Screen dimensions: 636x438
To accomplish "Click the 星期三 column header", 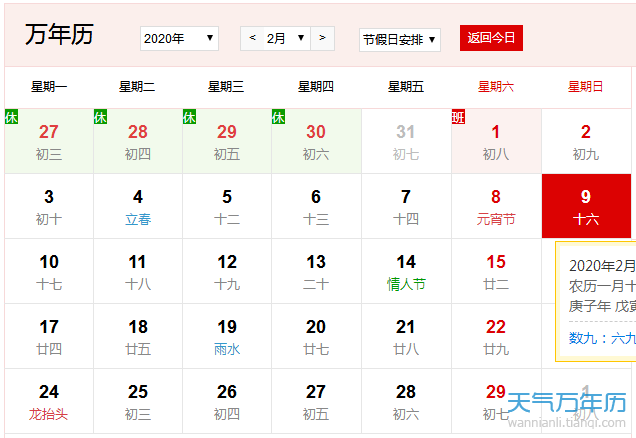I will 226,87.
